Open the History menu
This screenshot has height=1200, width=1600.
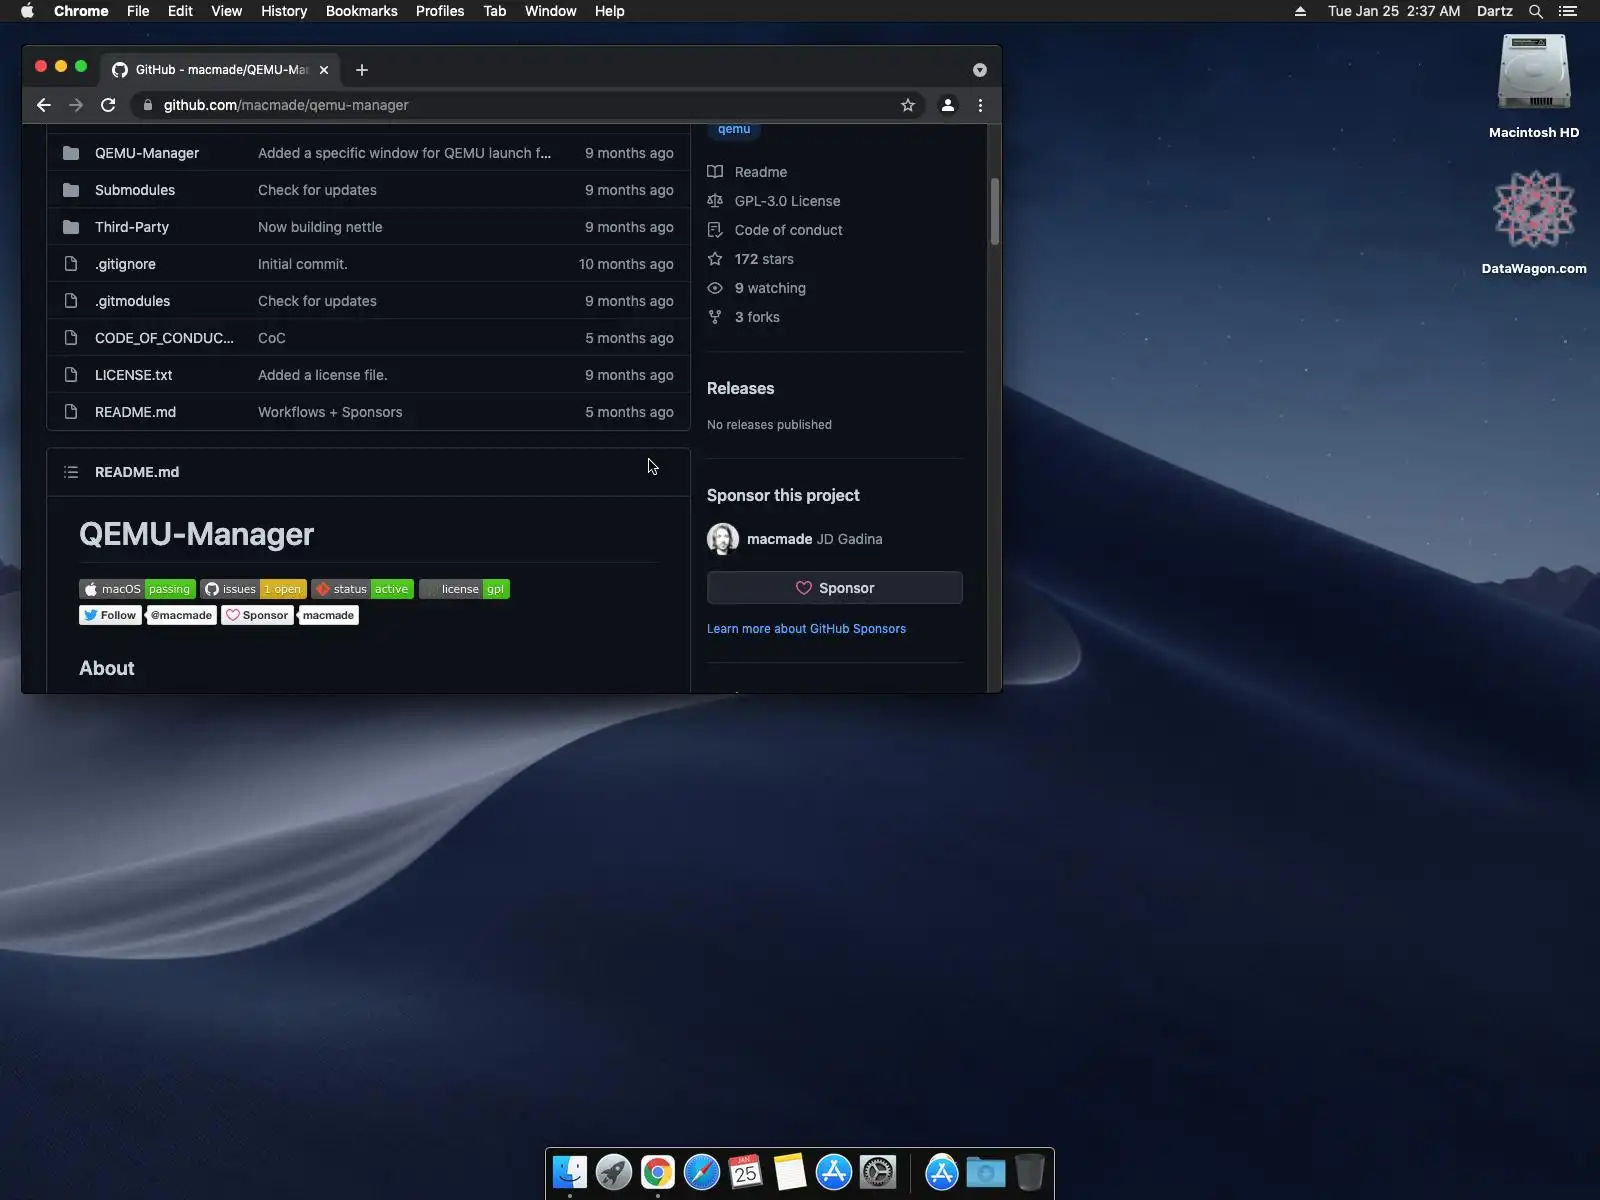(284, 11)
